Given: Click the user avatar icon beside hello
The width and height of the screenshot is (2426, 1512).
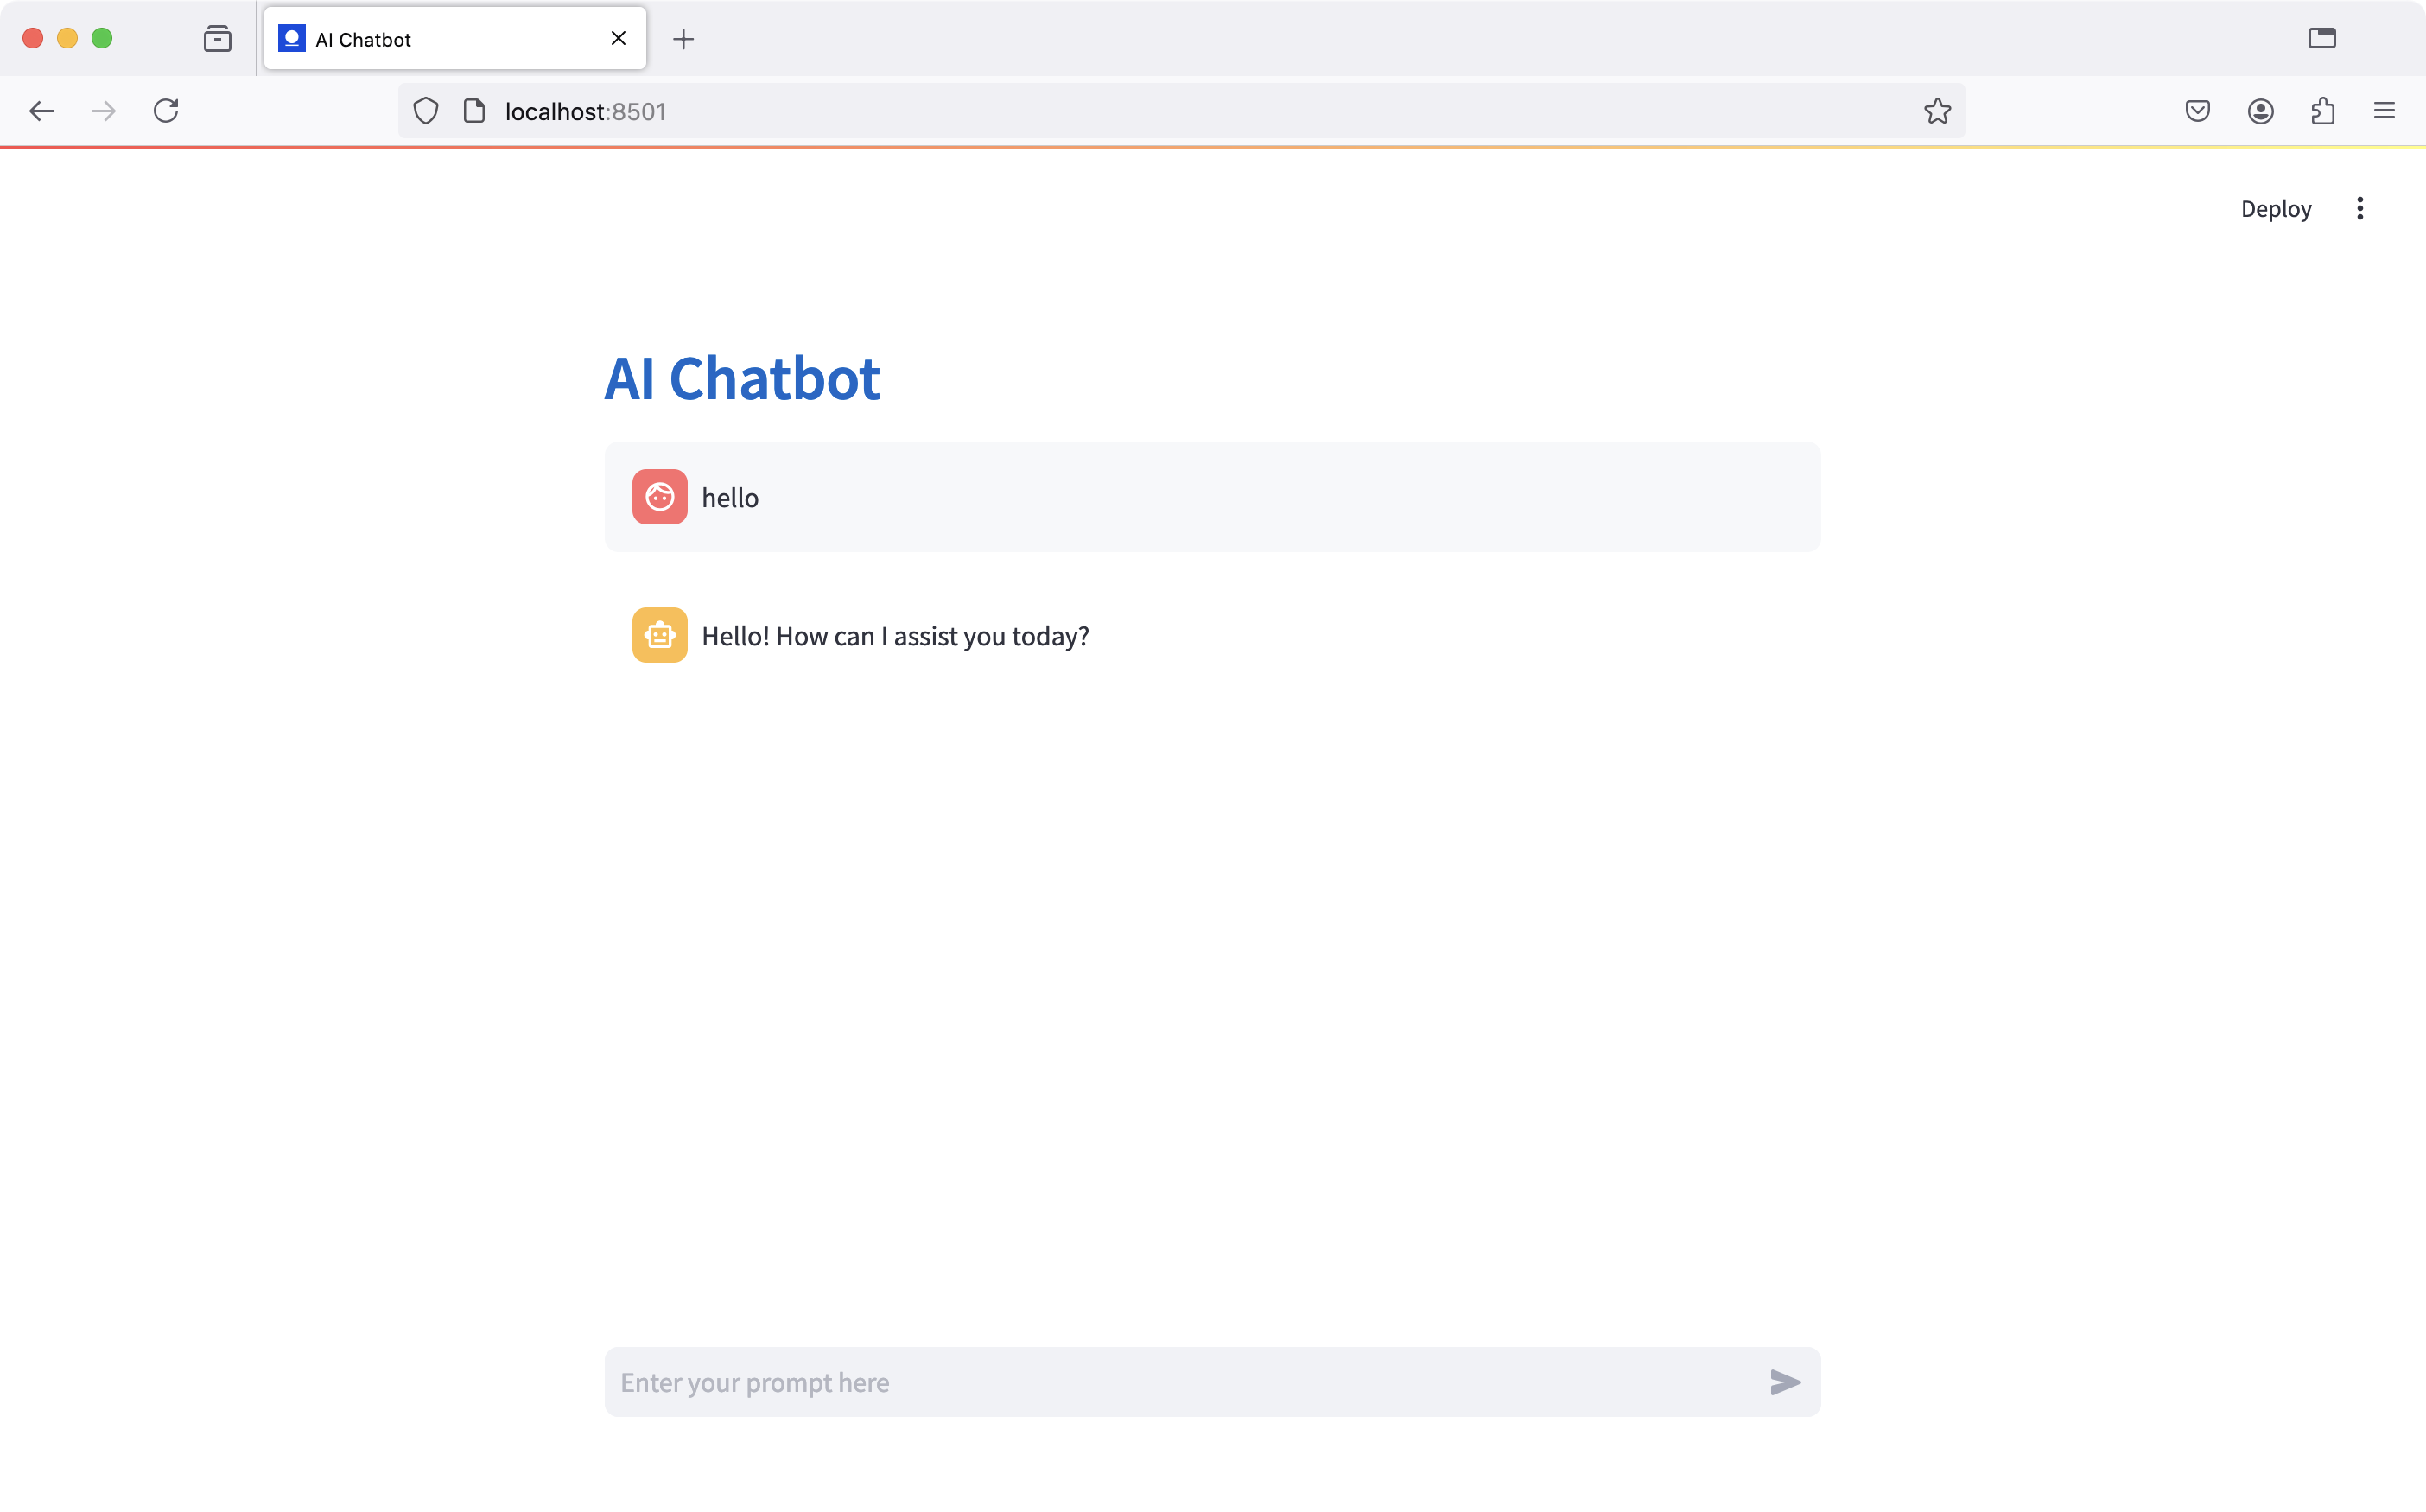Looking at the screenshot, I should tap(659, 497).
